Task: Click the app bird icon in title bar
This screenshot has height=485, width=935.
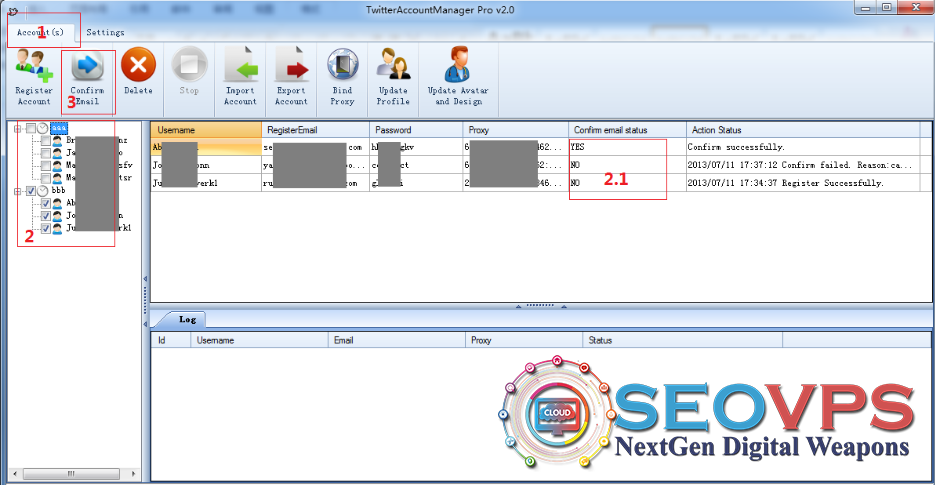Action: click(x=13, y=11)
